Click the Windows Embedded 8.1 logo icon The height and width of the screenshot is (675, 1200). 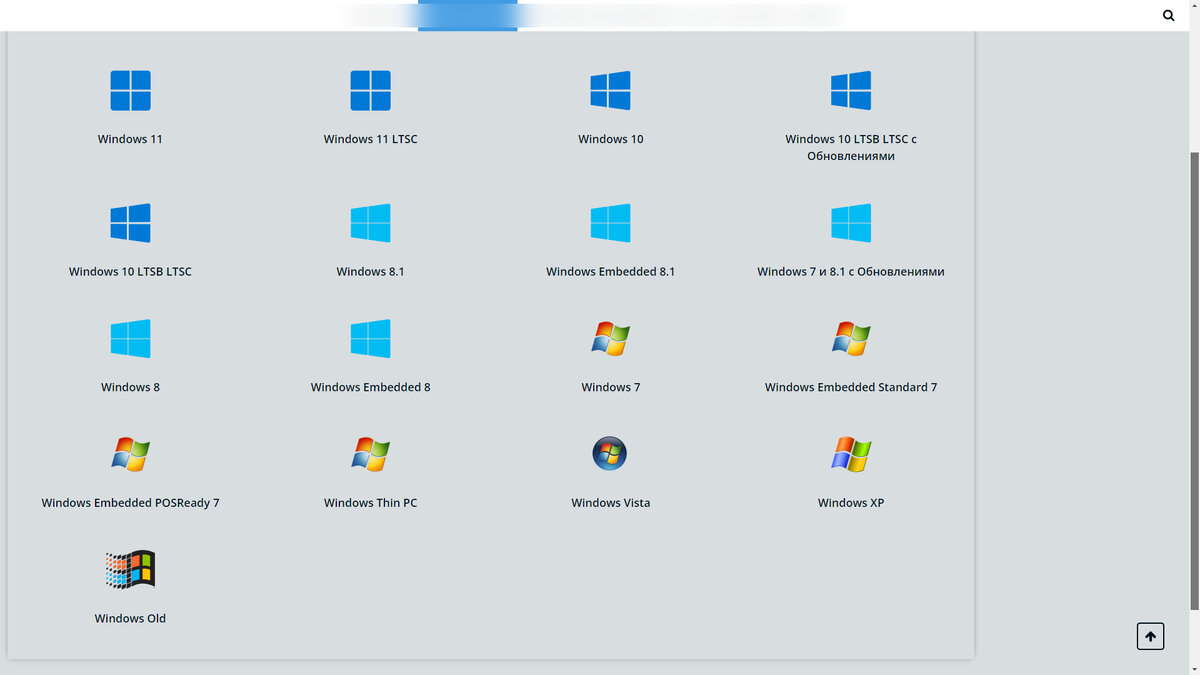coord(610,223)
